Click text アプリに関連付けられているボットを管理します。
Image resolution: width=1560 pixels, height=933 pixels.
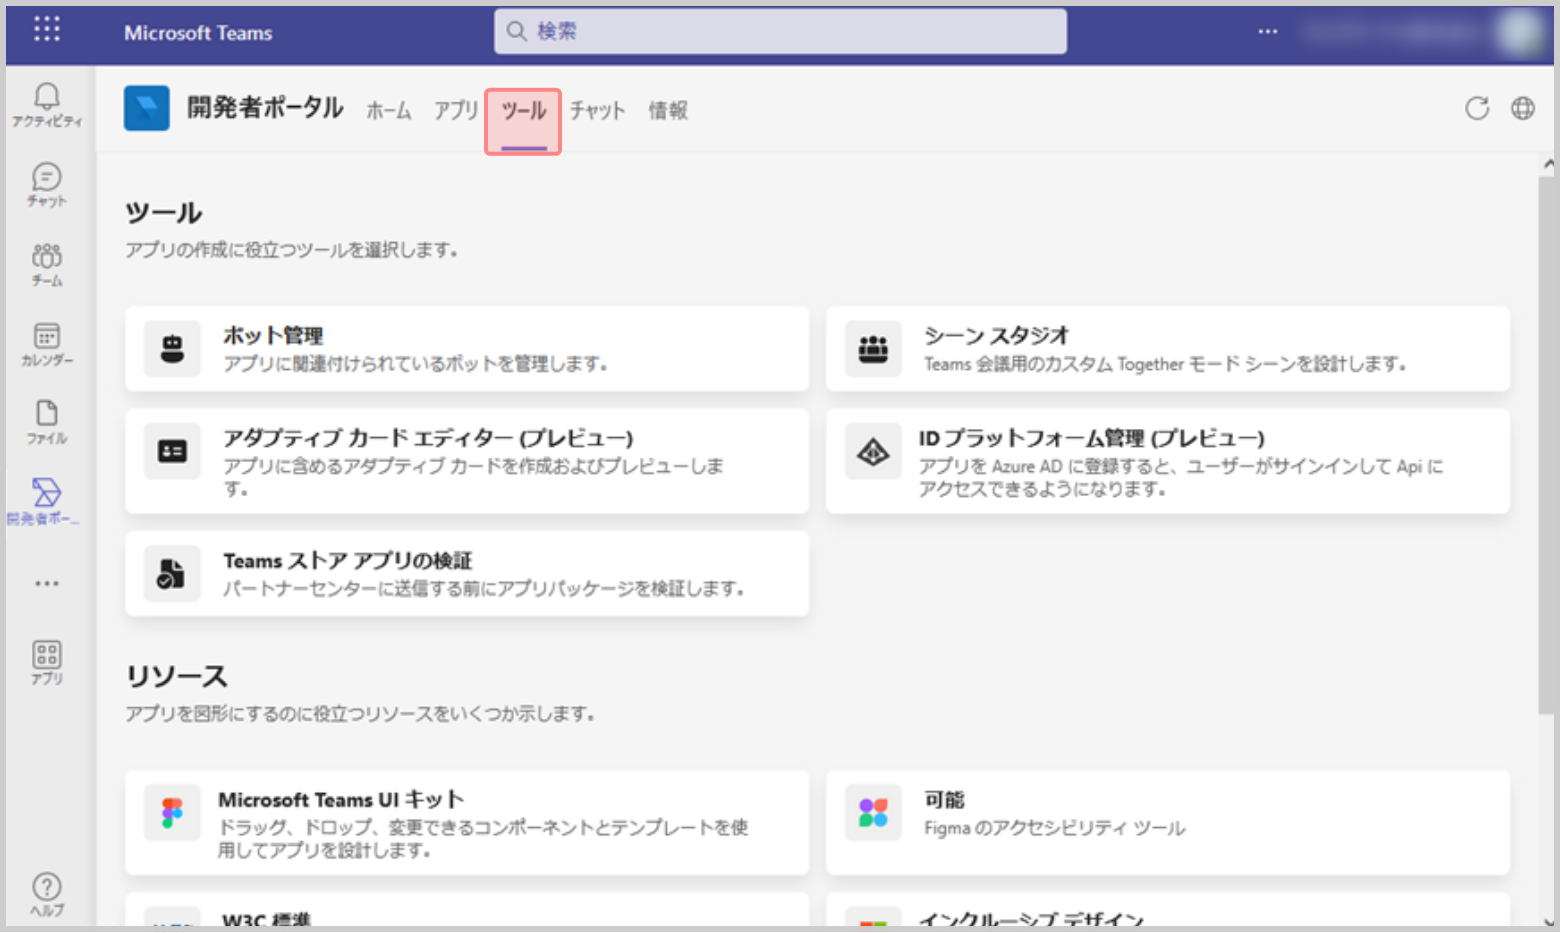click(x=415, y=363)
